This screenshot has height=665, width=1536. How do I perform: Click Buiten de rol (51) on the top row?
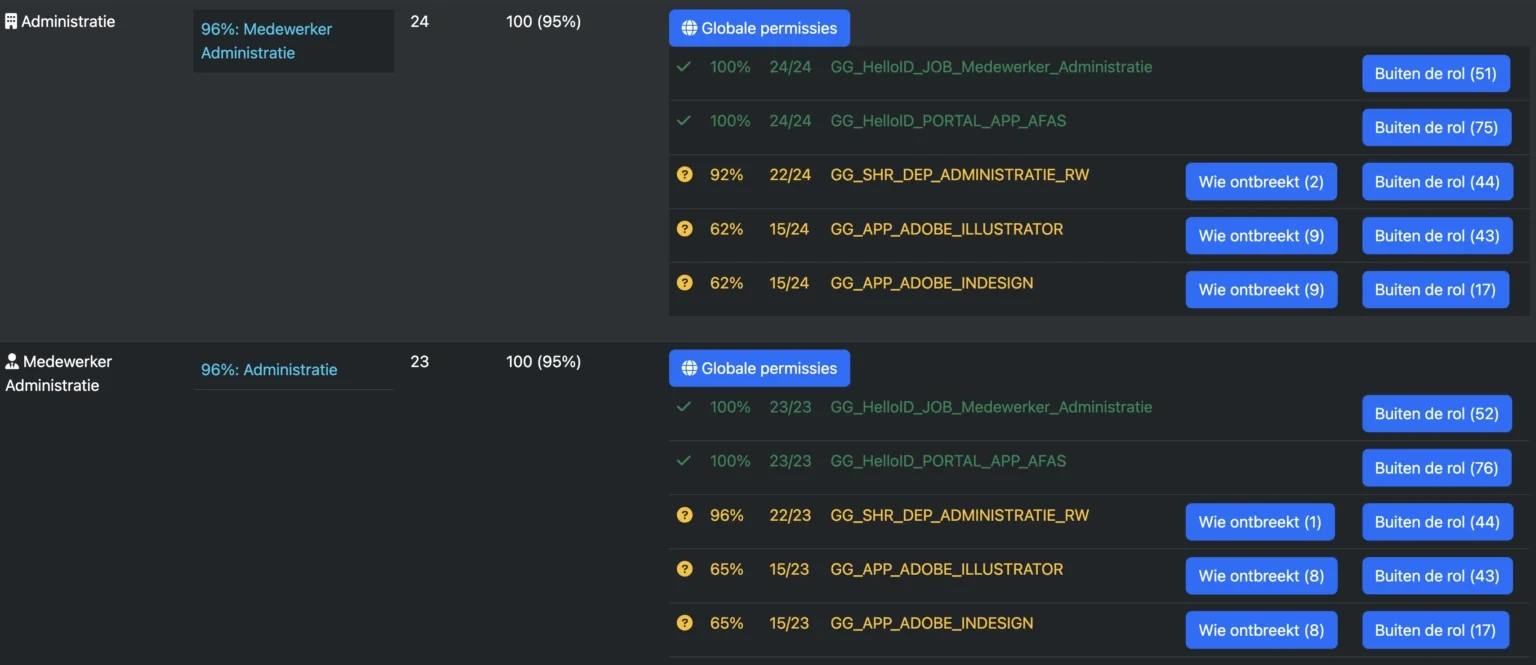click(x=1436, y=73)
